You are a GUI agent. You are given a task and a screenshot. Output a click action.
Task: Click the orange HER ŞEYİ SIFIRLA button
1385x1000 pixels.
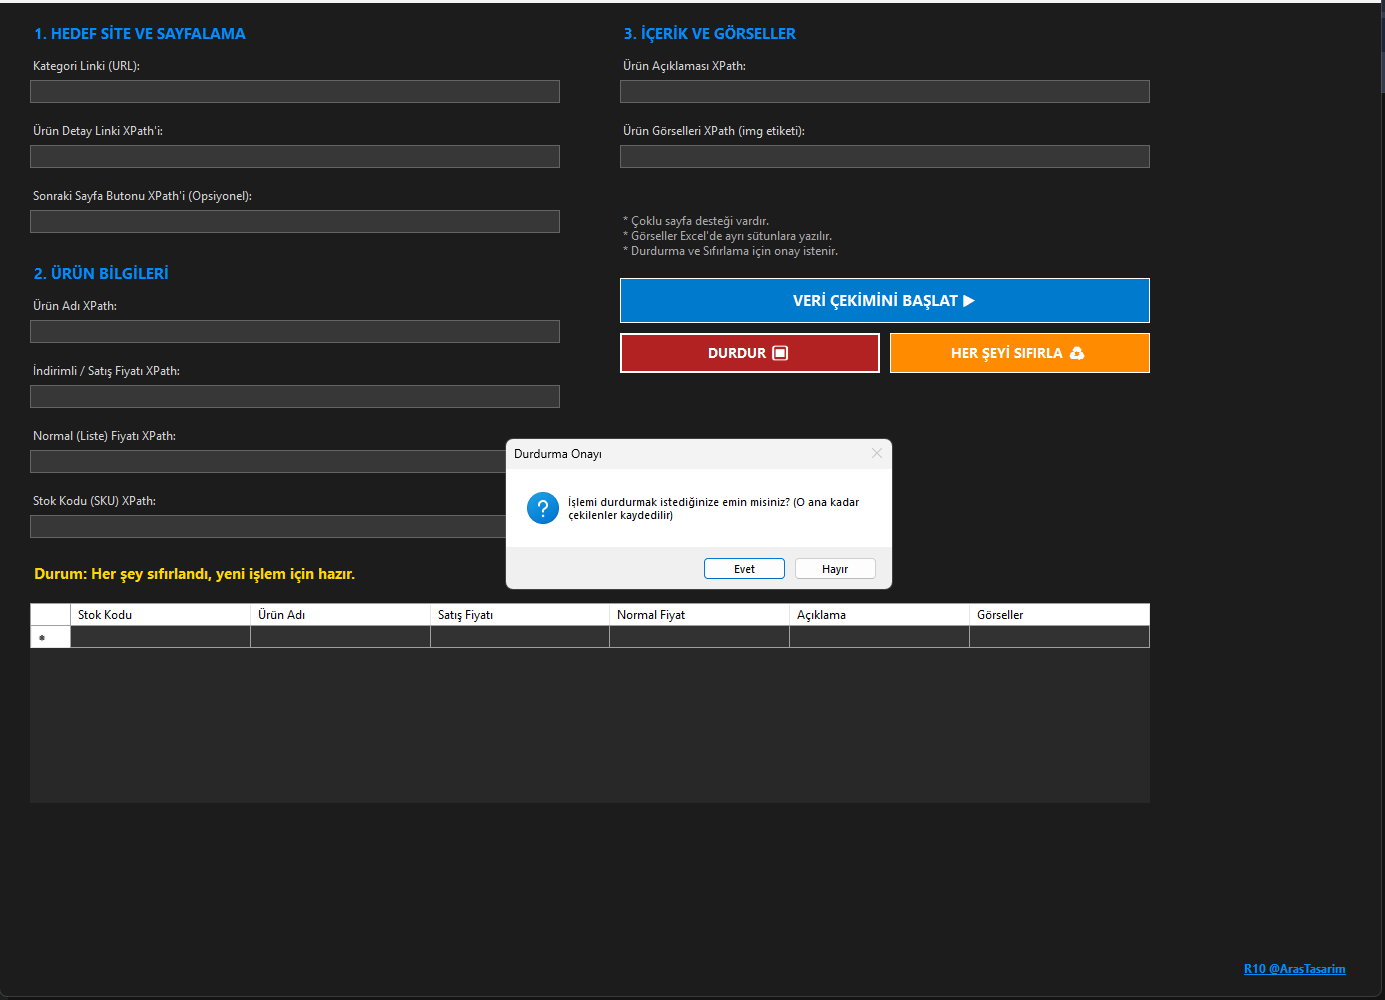(1020, 353)
